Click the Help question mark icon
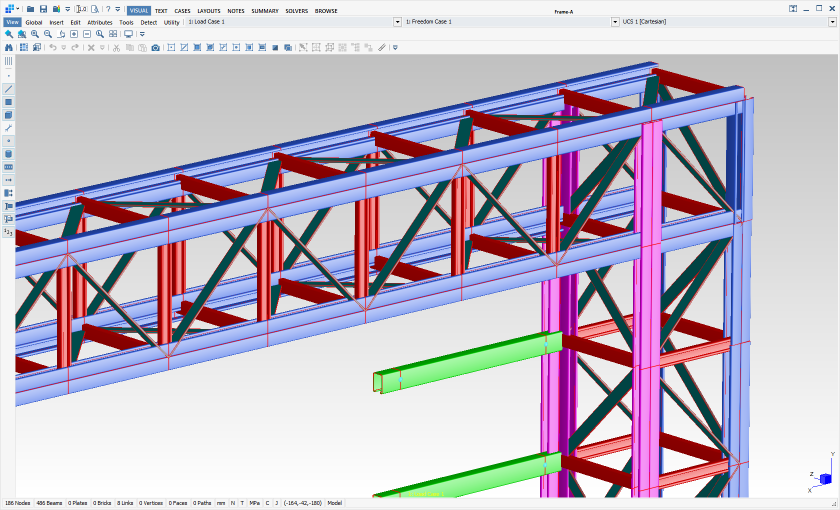Viewport: 840px width, 510px height. 106,9
